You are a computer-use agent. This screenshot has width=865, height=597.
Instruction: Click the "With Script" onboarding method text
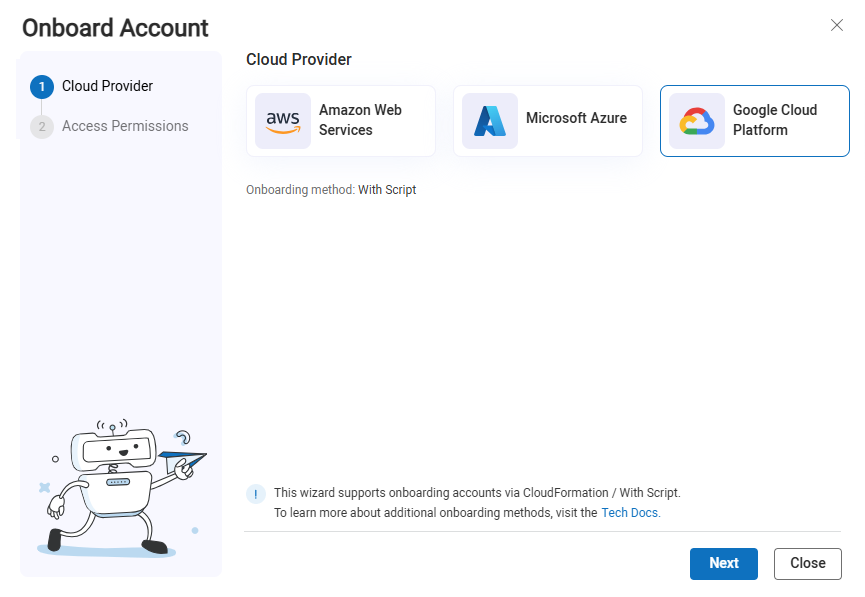coord(387,190)
